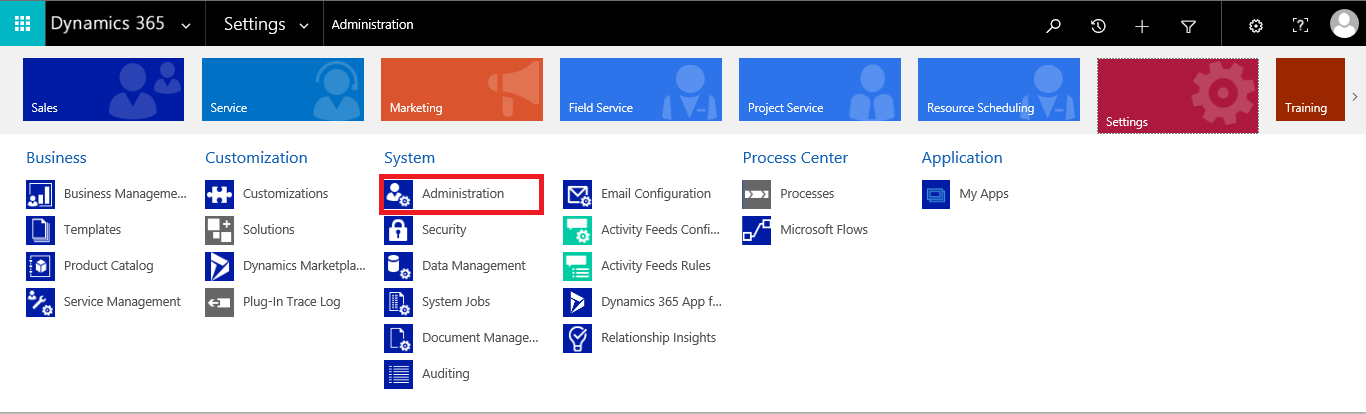Open the user profile avatar
Image resolution: width=1366 pixels, height=414 pixels.
pos(1344,25)
